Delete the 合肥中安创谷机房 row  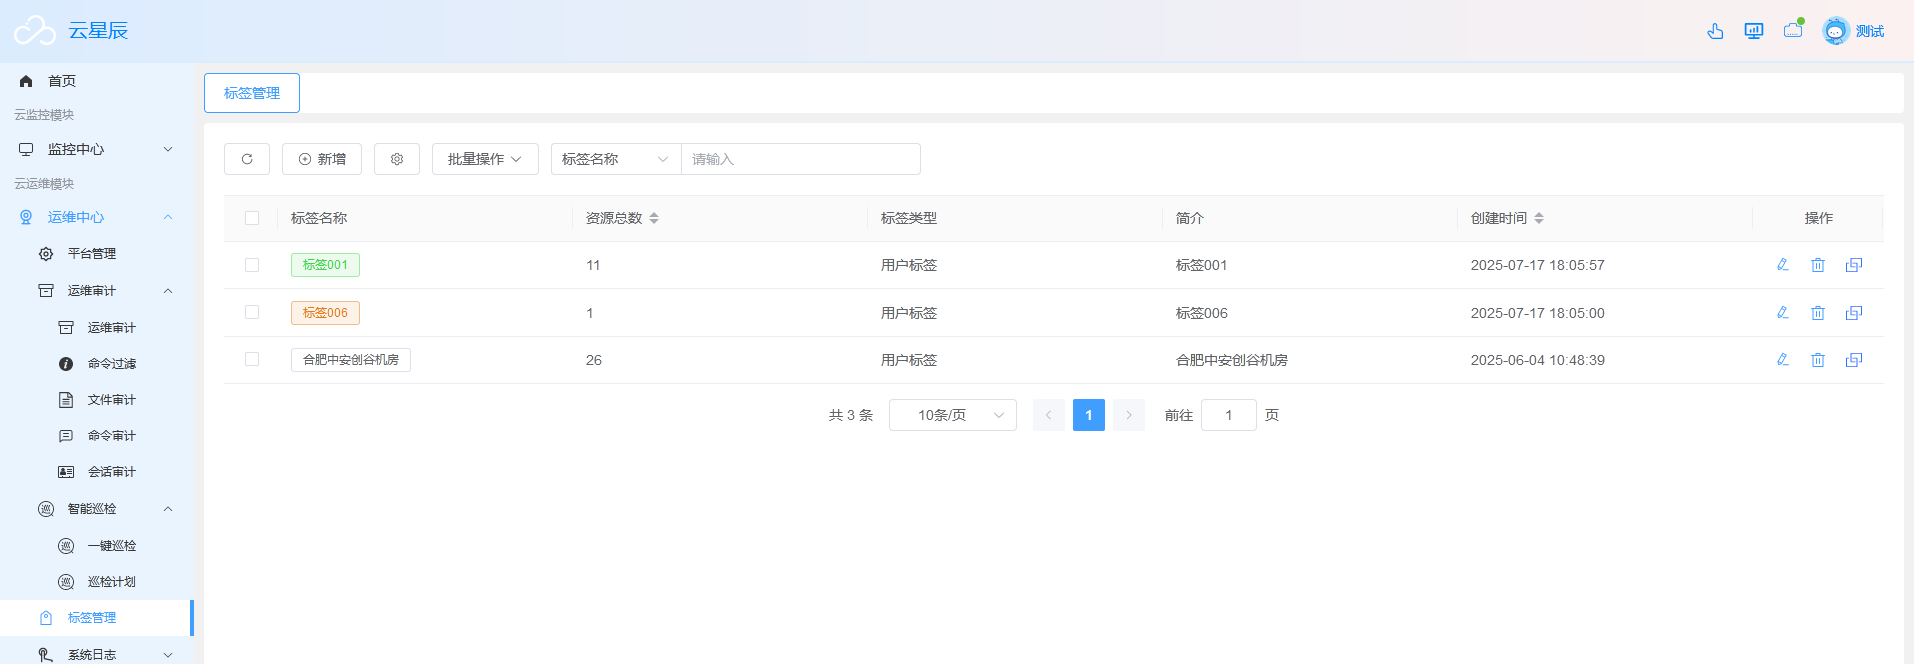(1818, 360)
